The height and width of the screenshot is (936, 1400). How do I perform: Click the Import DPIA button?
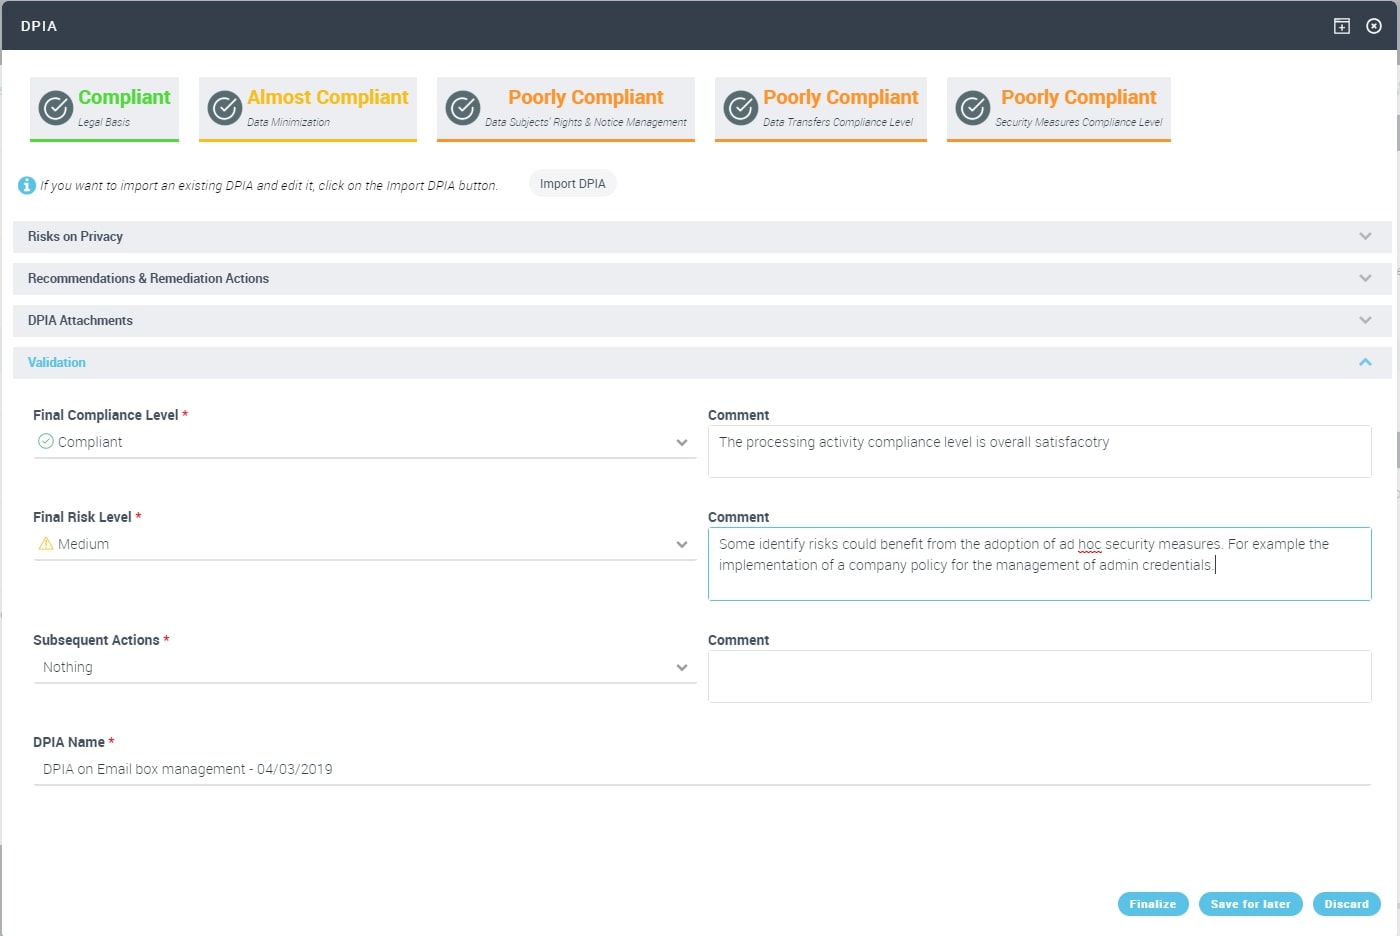pyautogui.click(x=572, y=184)
